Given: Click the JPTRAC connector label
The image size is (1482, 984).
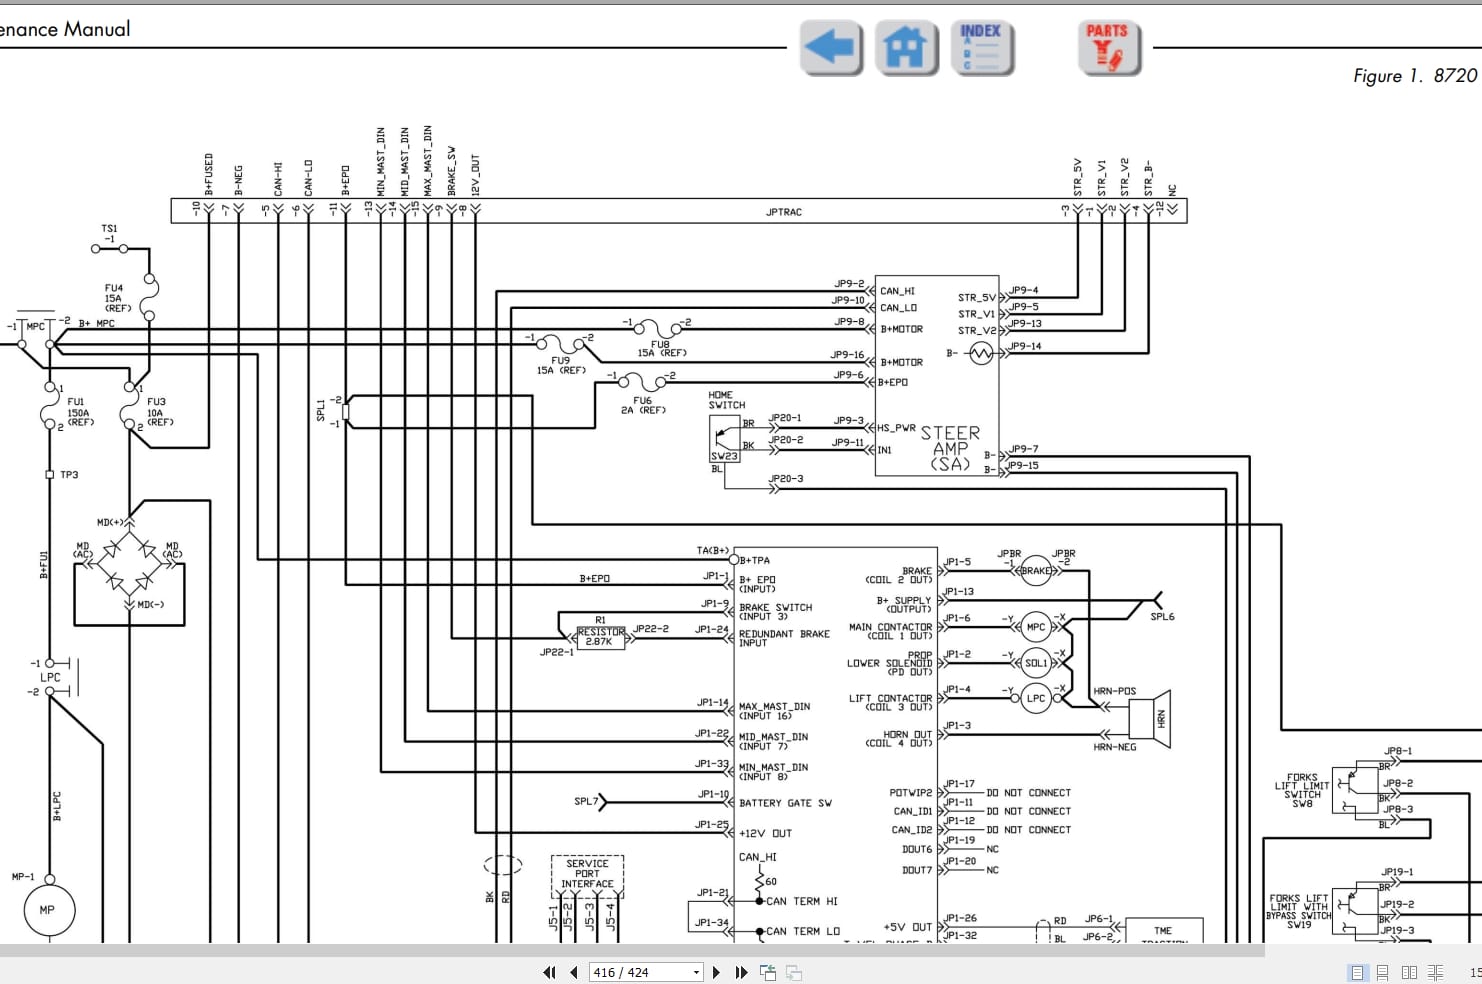Looking at the screenshot, I should click(784, 212).
